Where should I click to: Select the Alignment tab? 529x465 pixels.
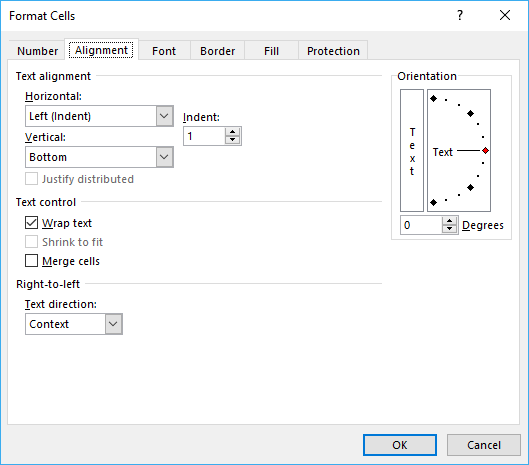click(101, 50)
